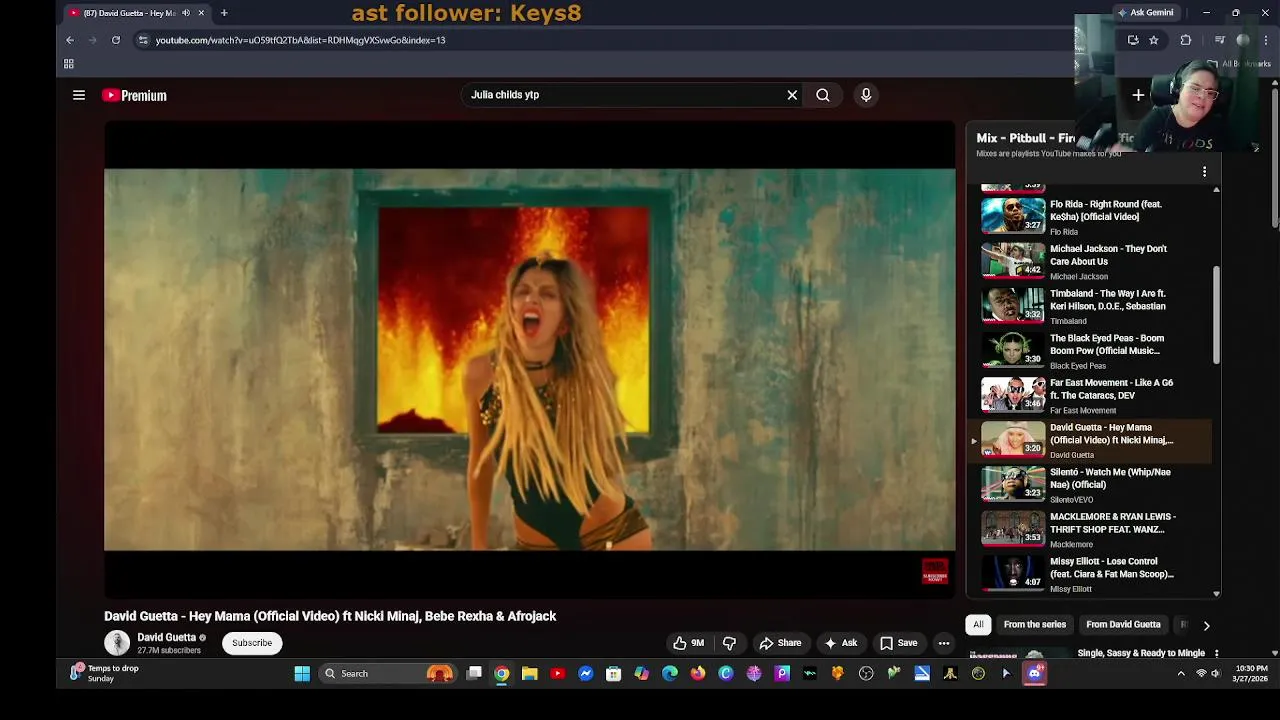Viewport: 1280px width, 720px height.
Task: Mute the David Guetta tab audio
Action: [186, 13]
